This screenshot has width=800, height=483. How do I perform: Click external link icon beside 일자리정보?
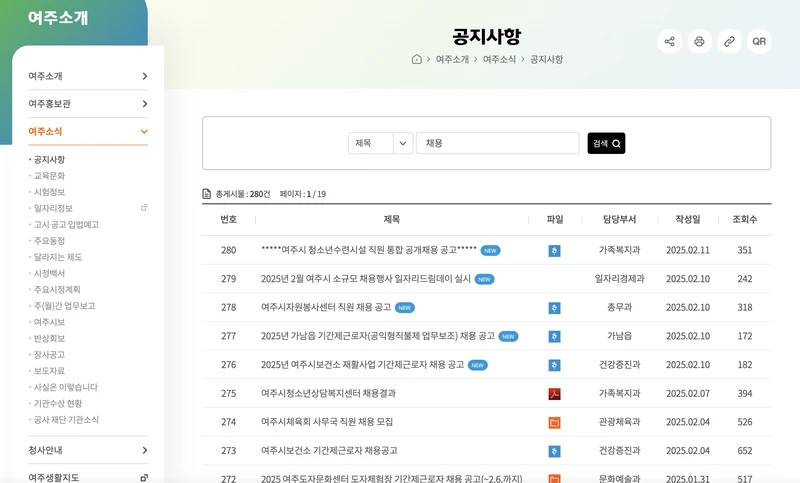(x=144, y=208)
